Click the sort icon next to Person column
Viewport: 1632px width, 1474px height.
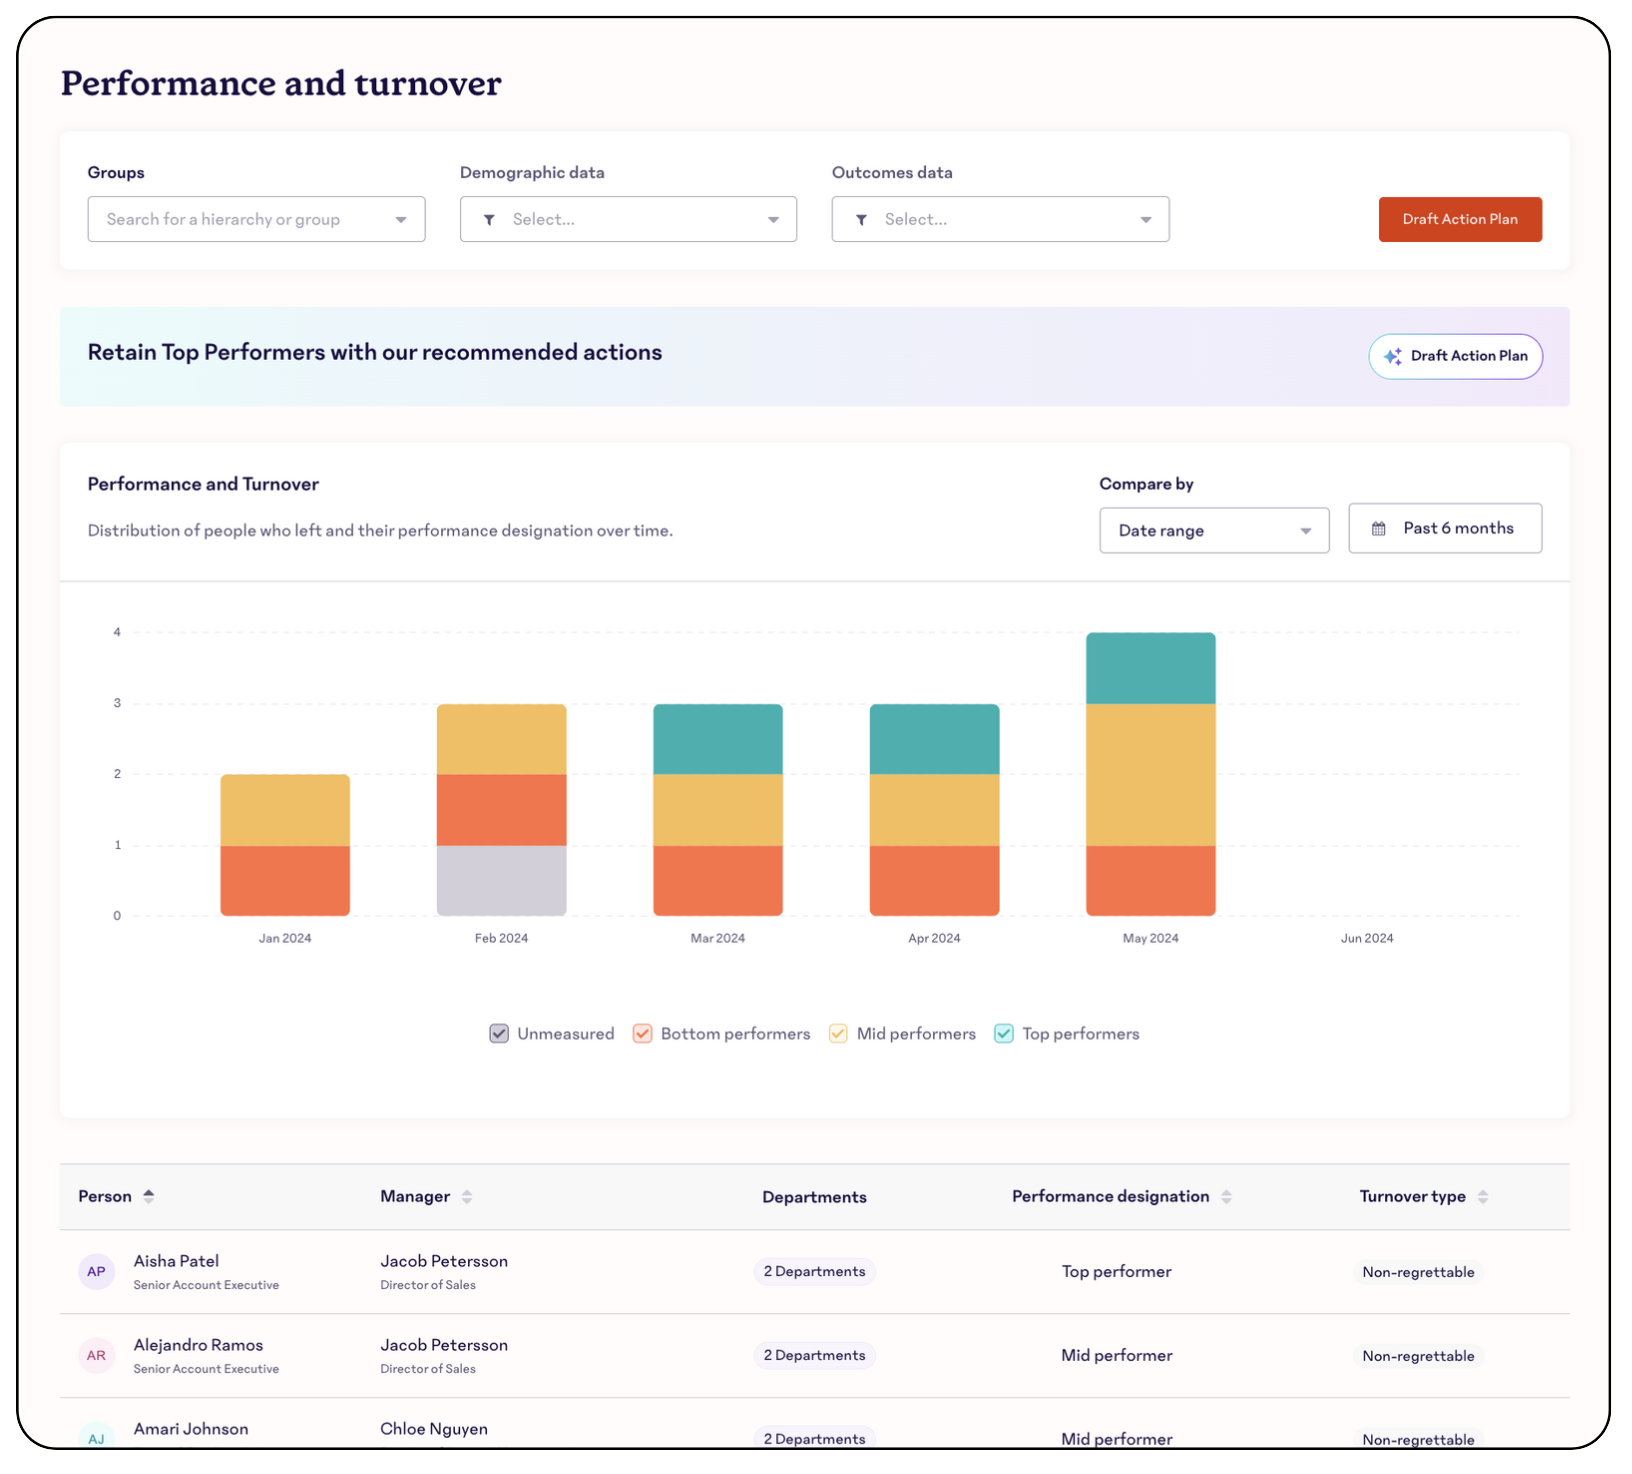pos(148,1196)
